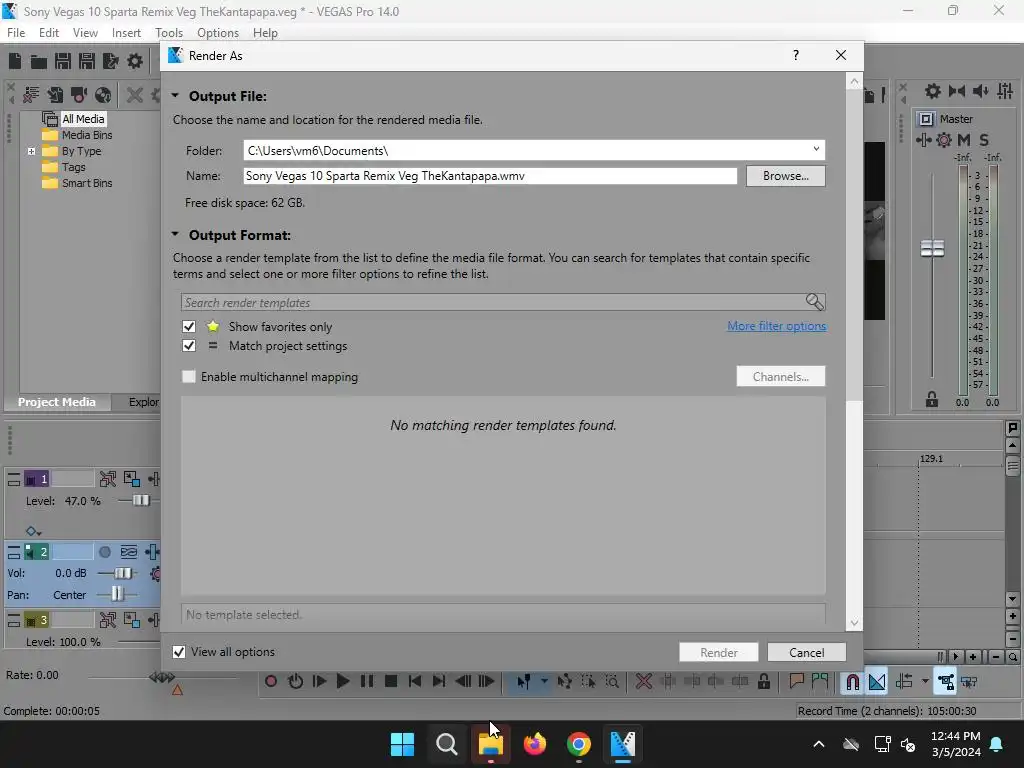Uncheck View all options checkbox
The width and height of the screenshot is (1024, 768).
pos(179,652)
